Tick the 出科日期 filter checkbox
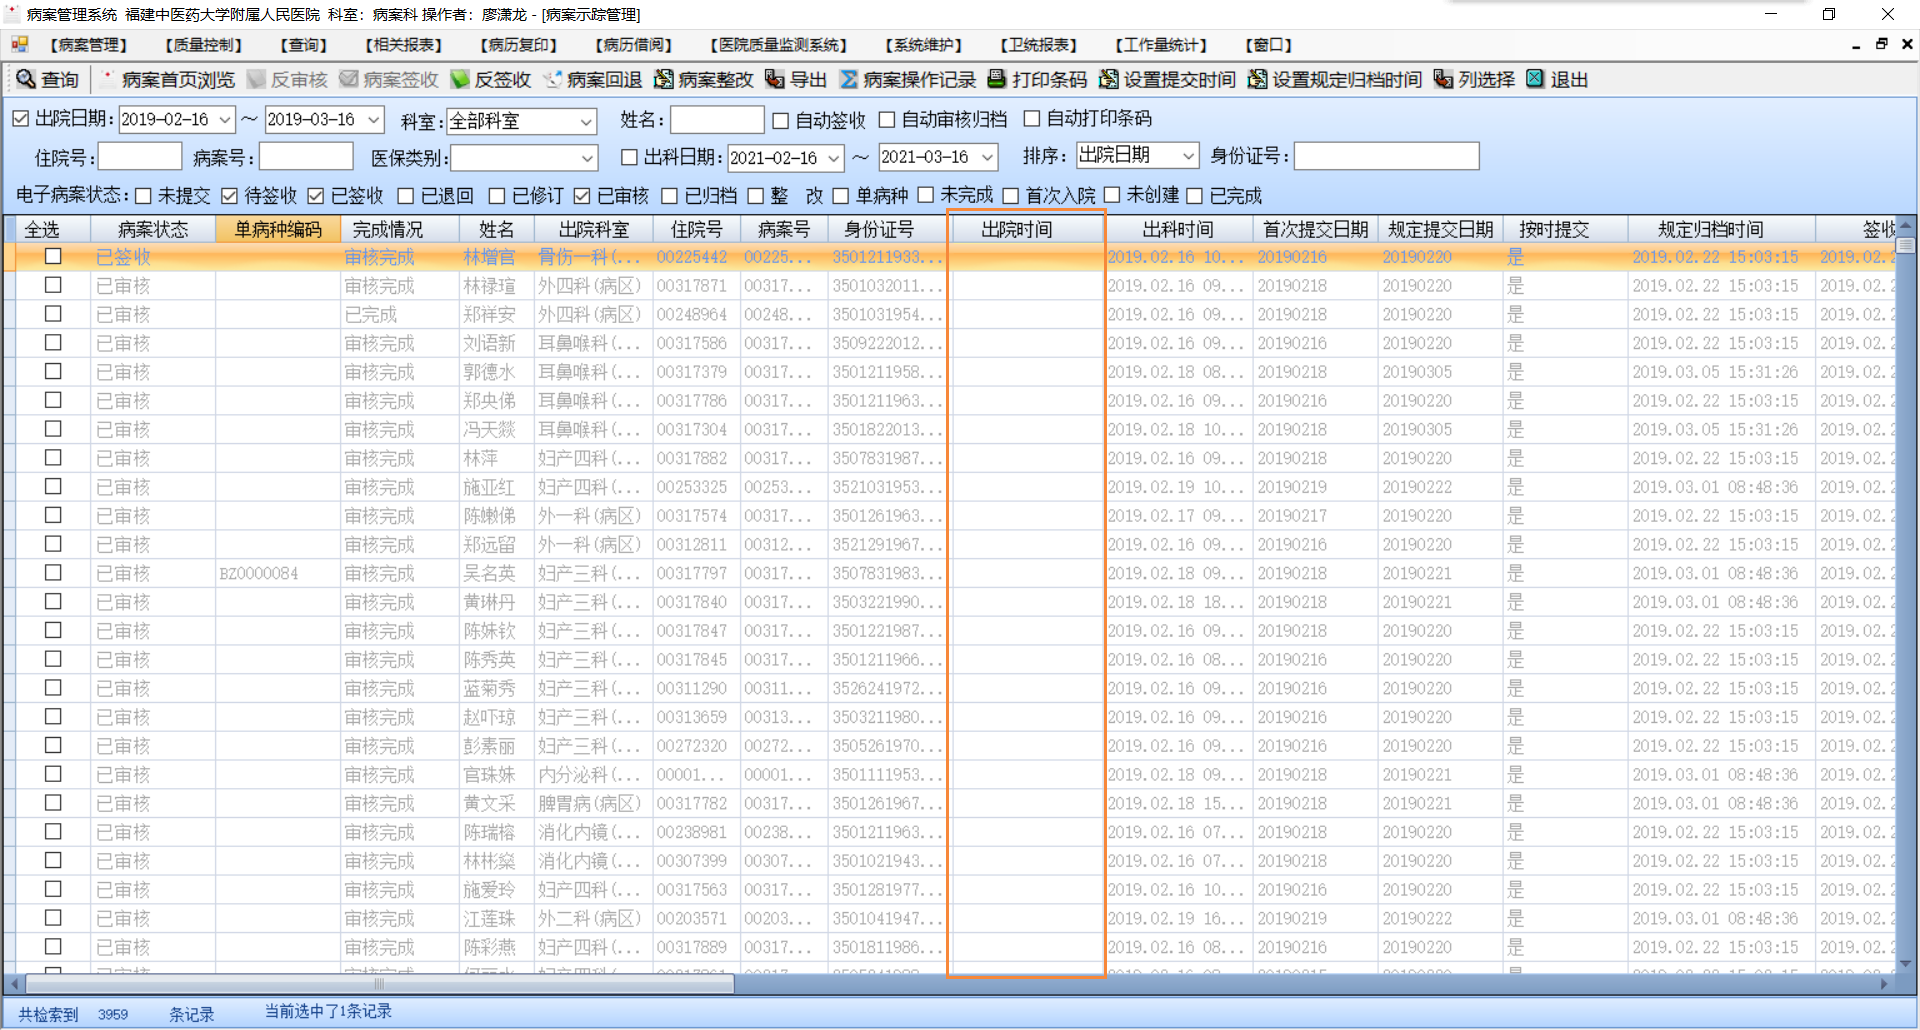Image resolution: width=1920 pixels, height=1030 pixels. [x=629, y=157]
